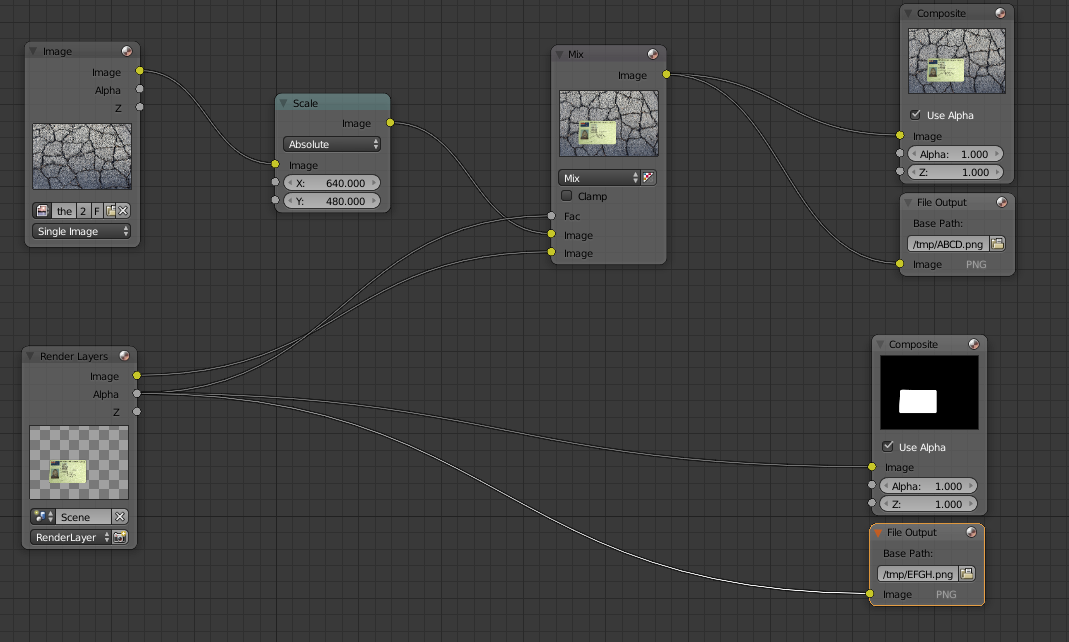Click Scale node Image output socket

coord(390,123)
